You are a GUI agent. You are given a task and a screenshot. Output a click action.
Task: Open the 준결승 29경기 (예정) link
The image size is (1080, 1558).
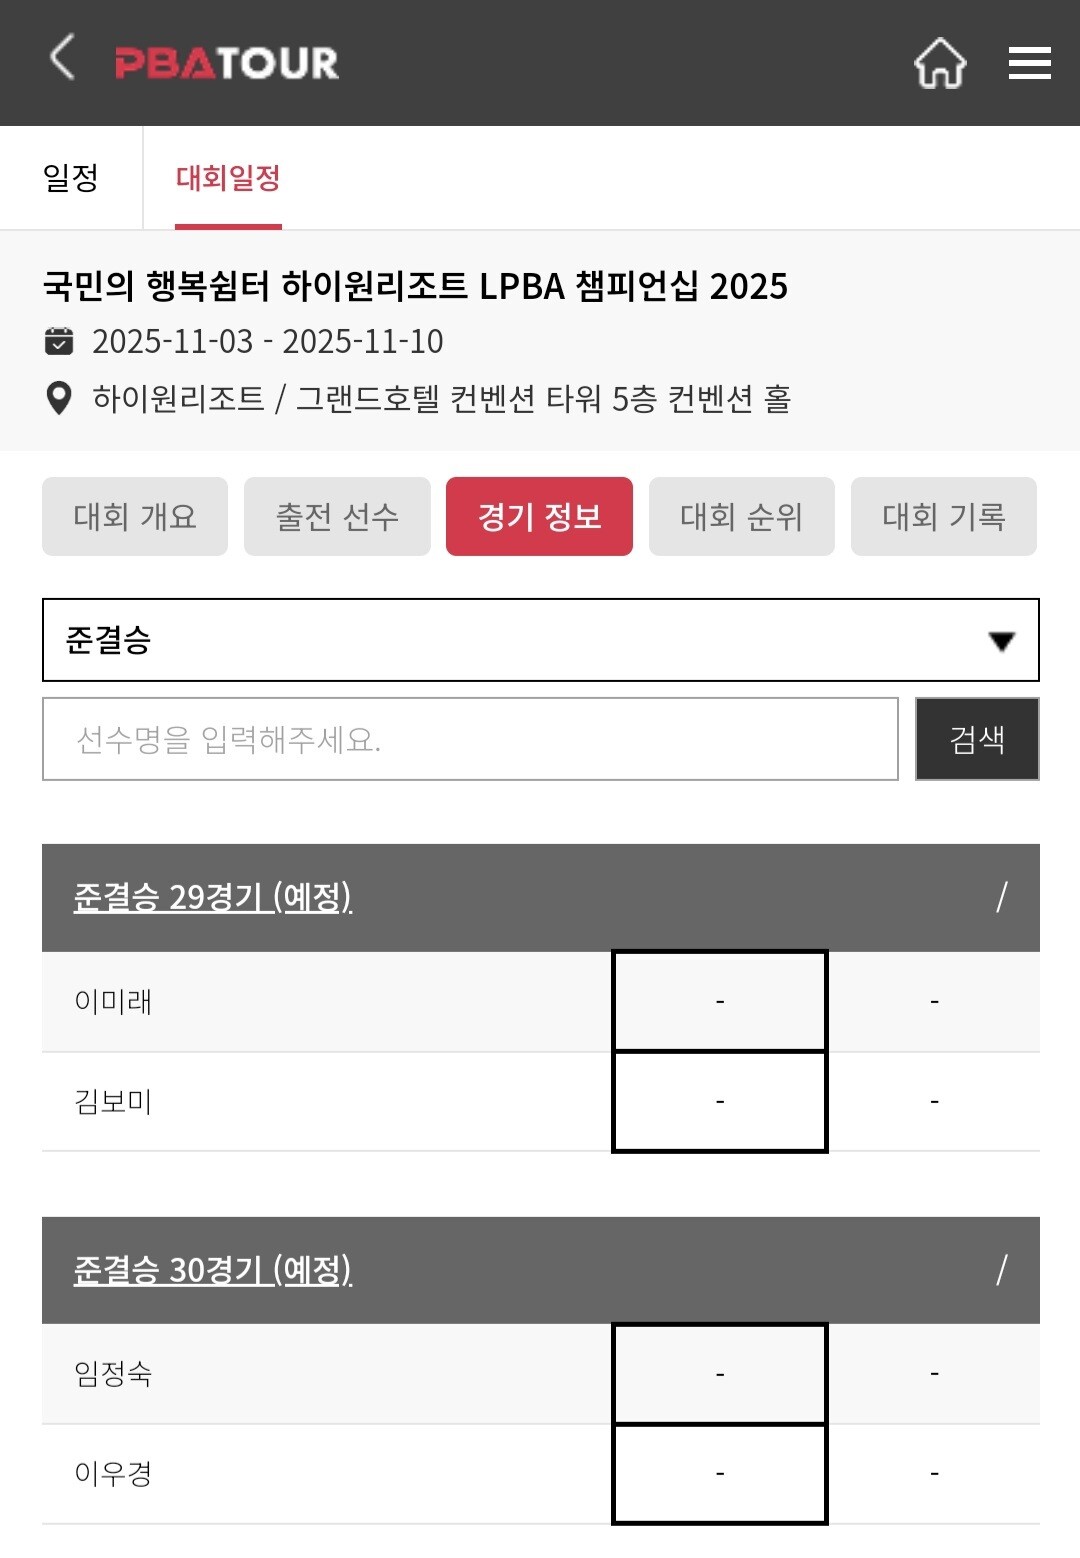[213, 897]
